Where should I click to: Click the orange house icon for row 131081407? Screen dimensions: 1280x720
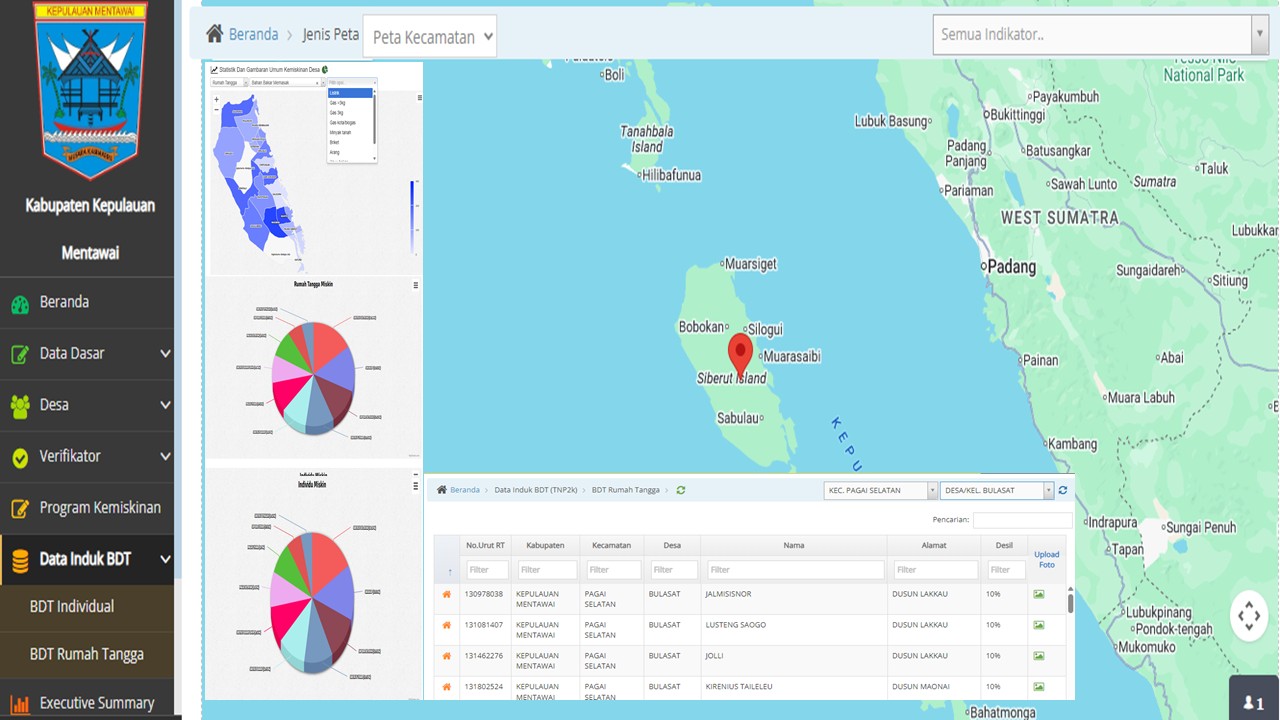click(447, 625)
